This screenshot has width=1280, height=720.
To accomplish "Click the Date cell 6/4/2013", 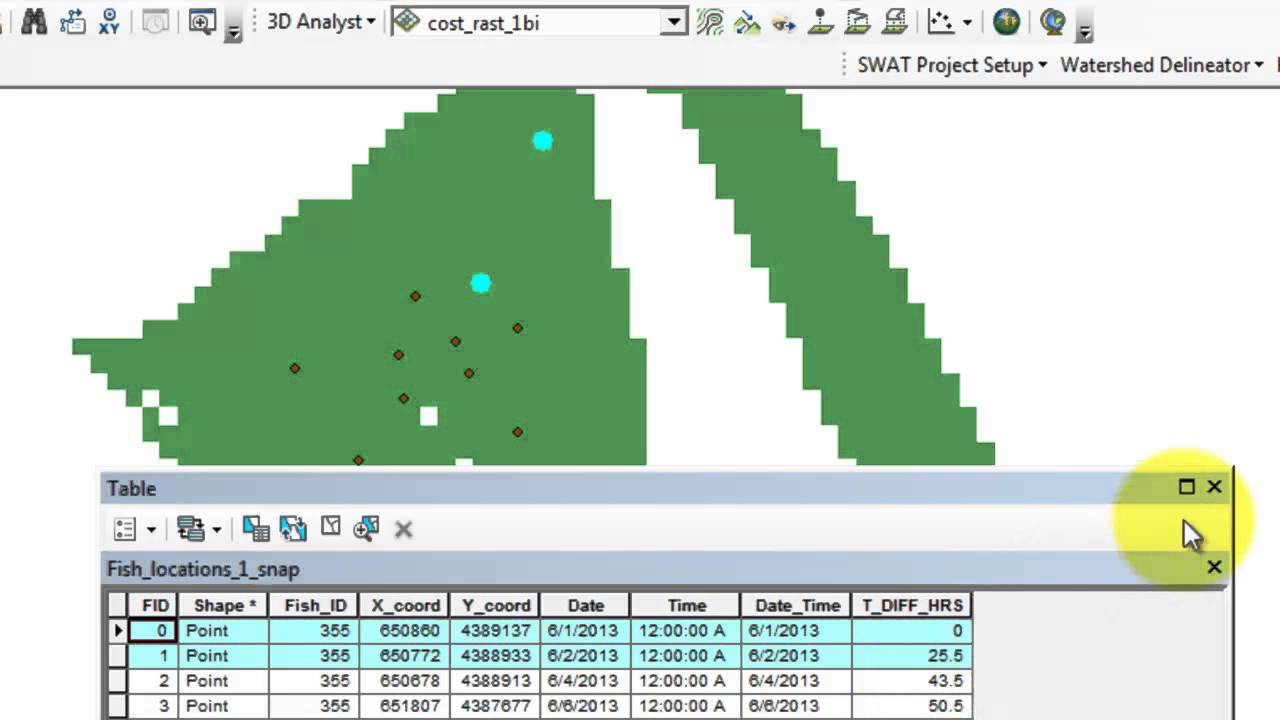I will pyautogui.click(x=585, y=681).
